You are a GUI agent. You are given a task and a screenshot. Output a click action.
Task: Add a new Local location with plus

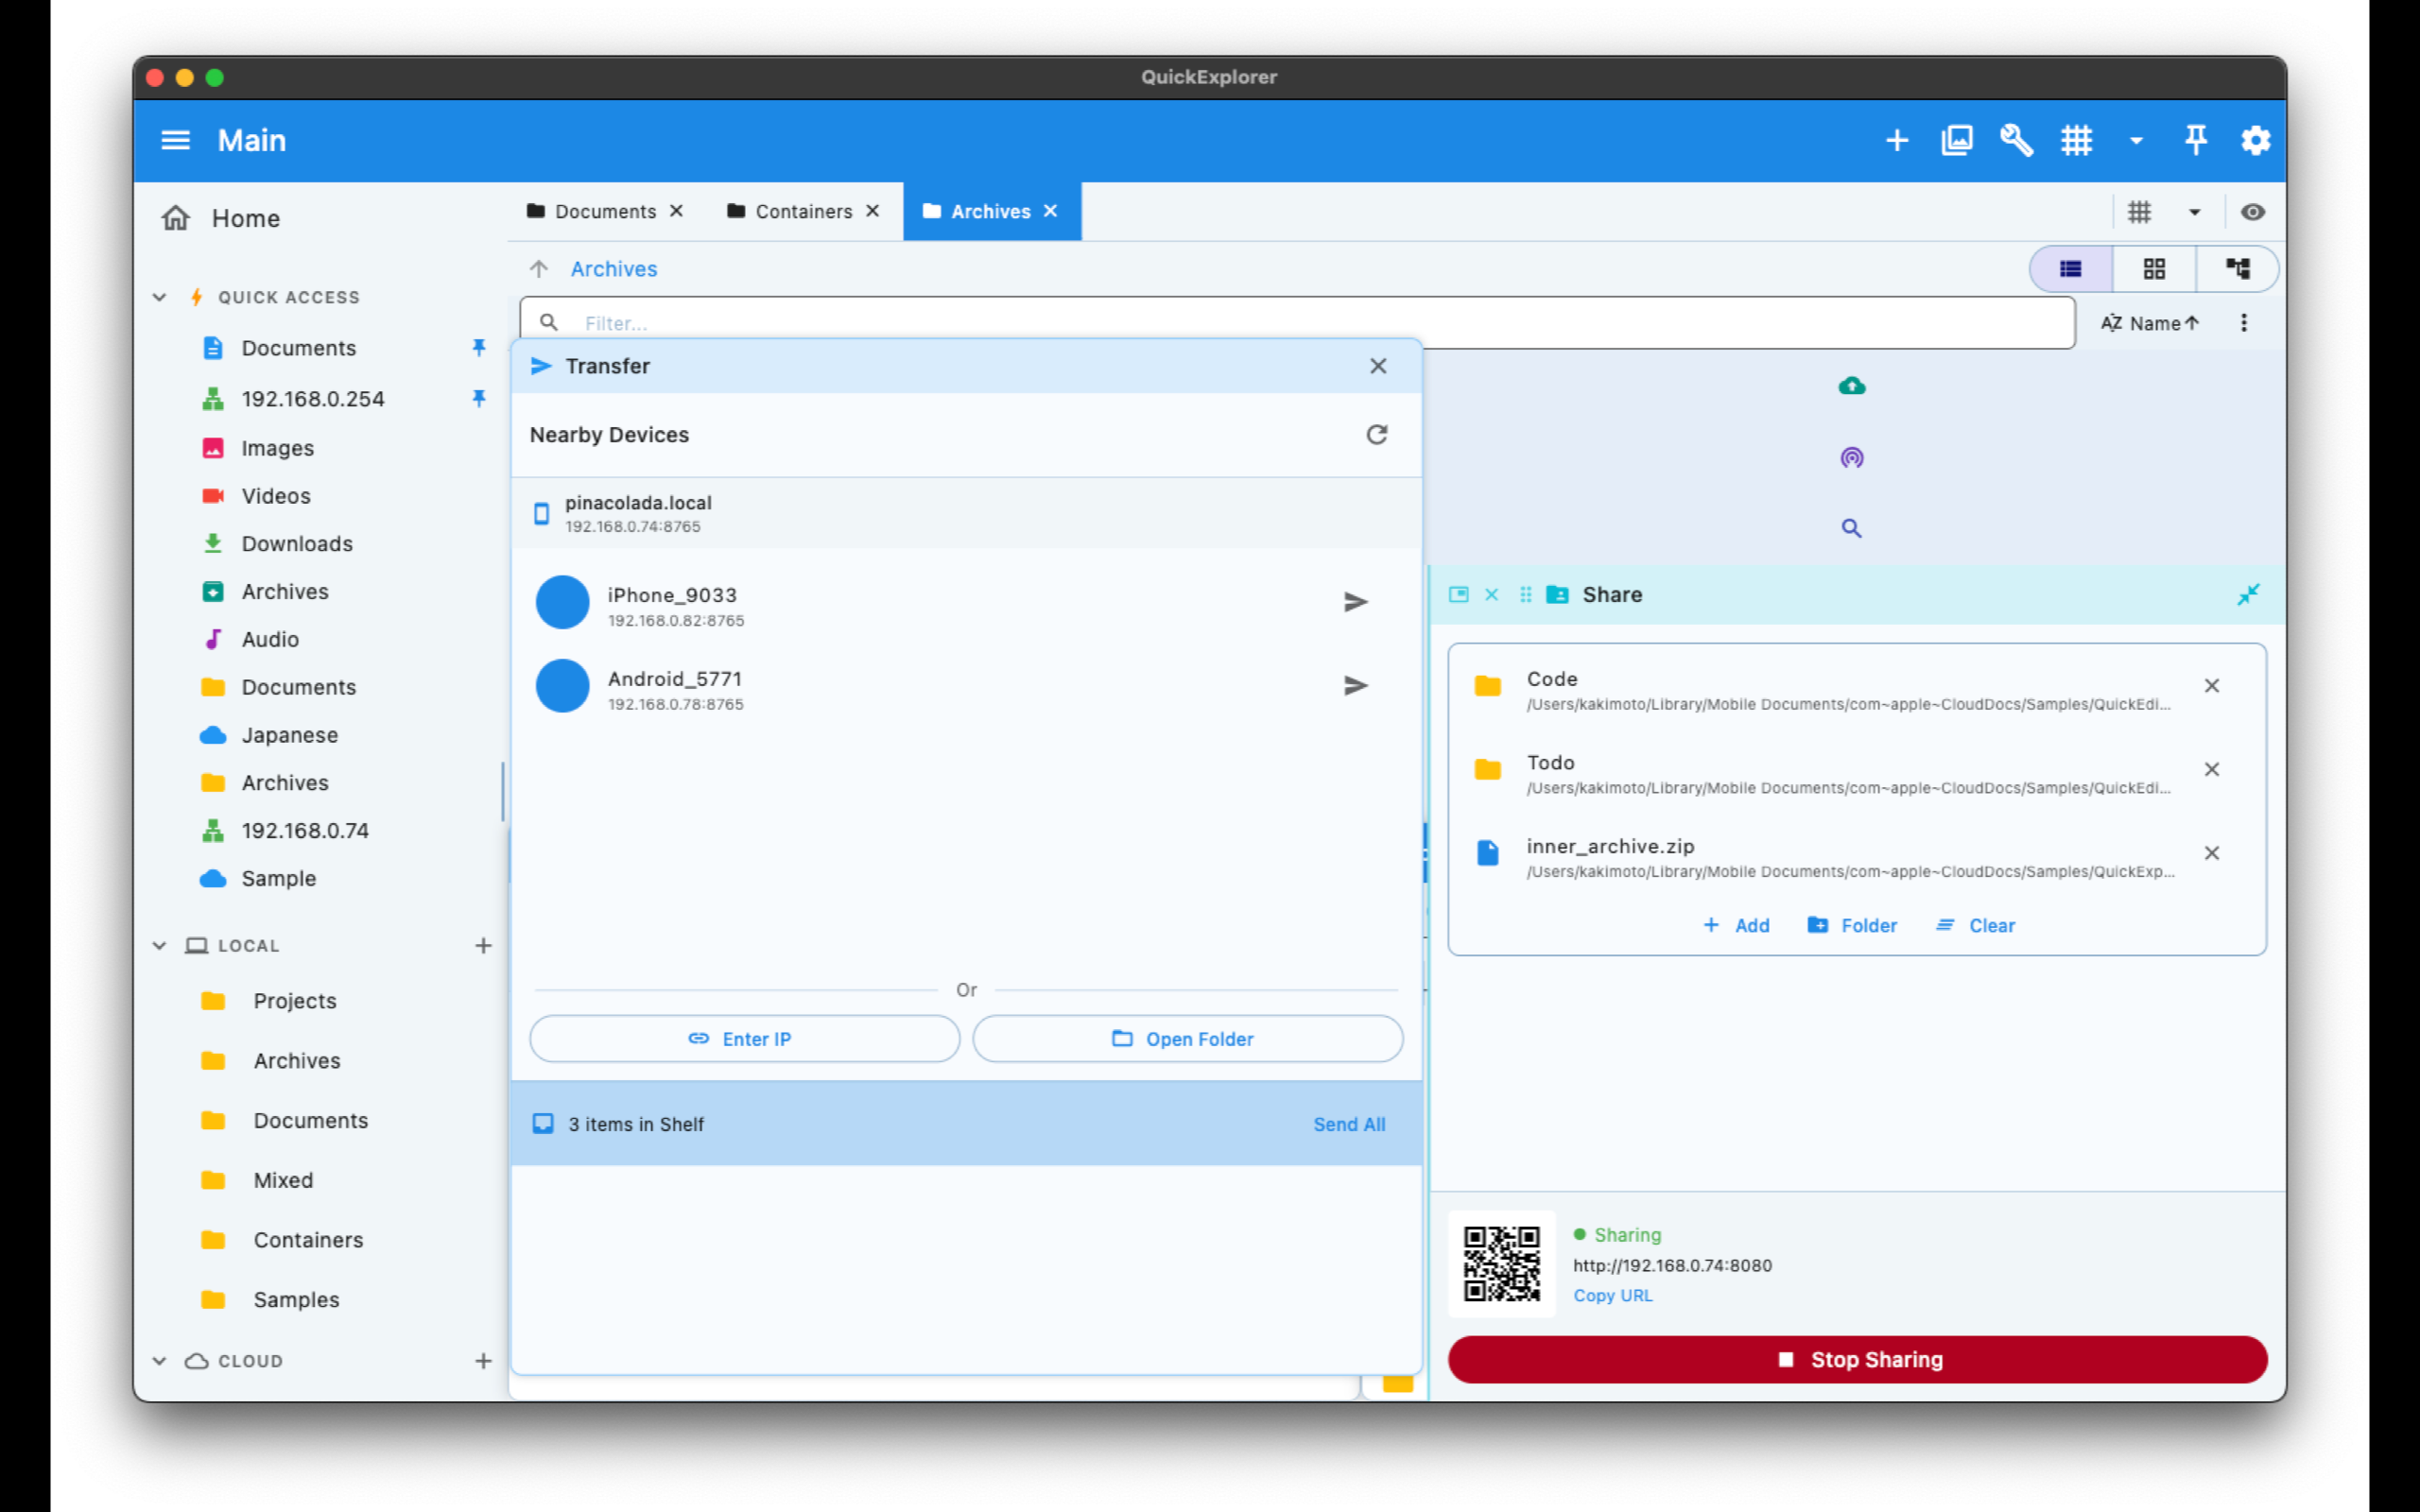483,946
